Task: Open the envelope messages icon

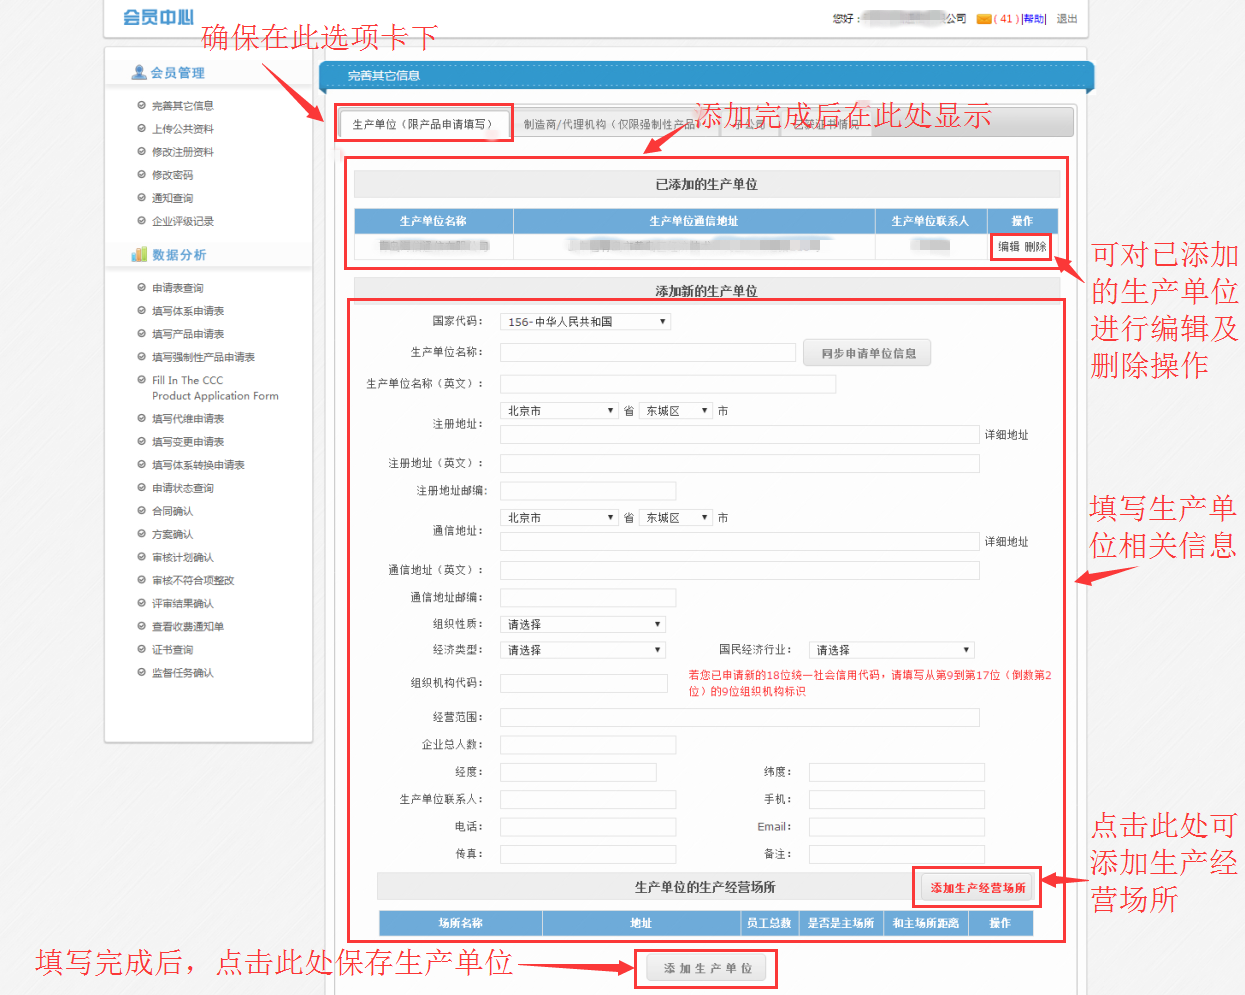Action: (x=984, y=19)
